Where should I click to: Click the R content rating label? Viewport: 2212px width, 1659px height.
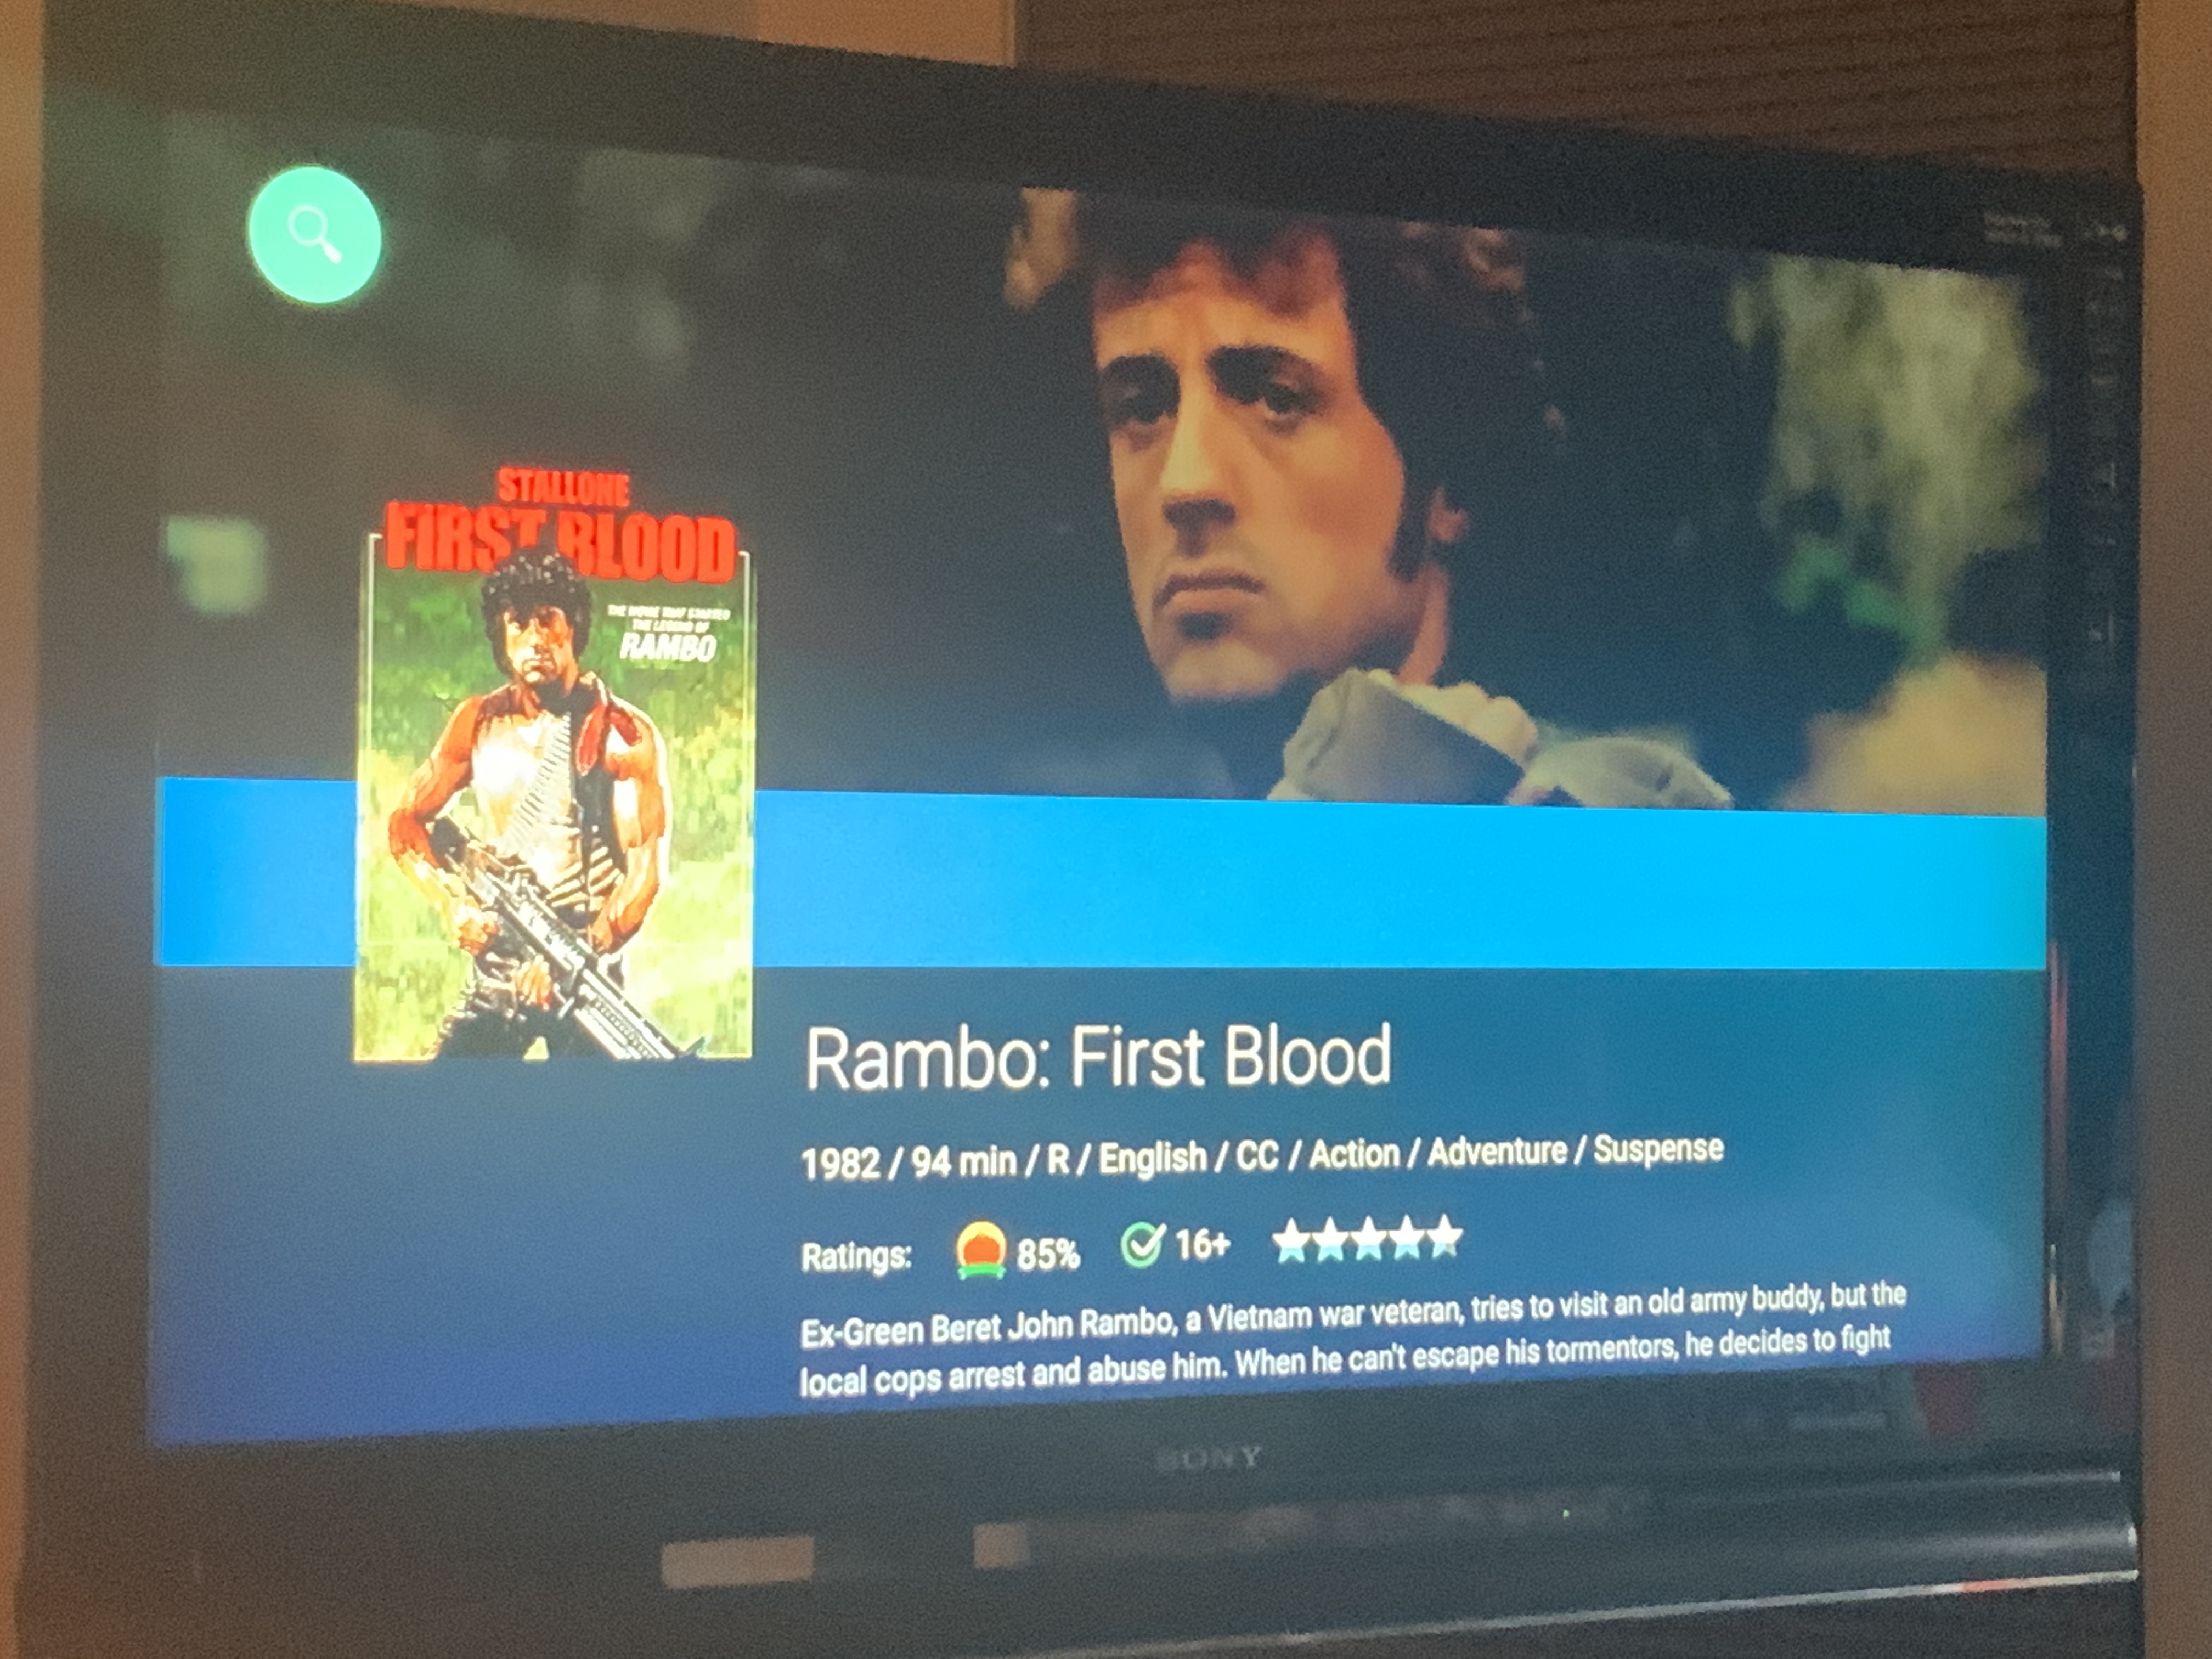(1057, 1160)
